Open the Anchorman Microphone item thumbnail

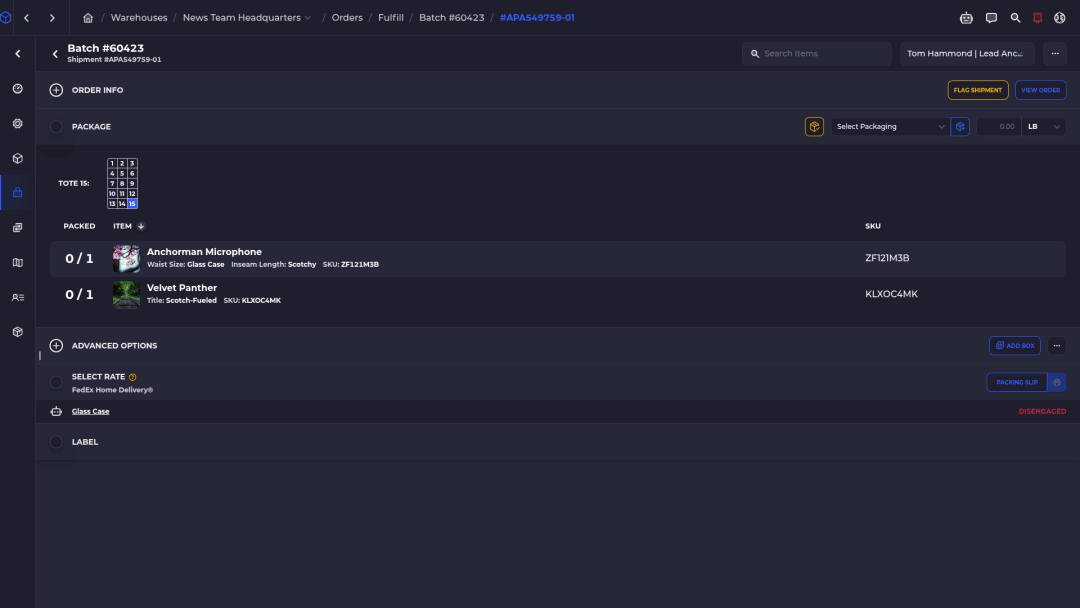tap(126, 259)
